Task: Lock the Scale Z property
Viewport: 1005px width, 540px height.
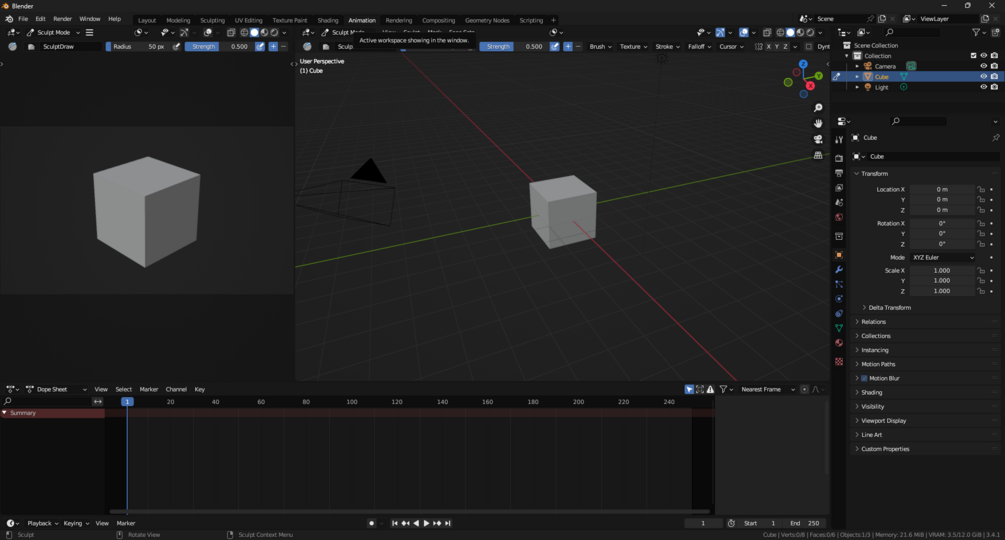Action: click(x=981, y=291)
